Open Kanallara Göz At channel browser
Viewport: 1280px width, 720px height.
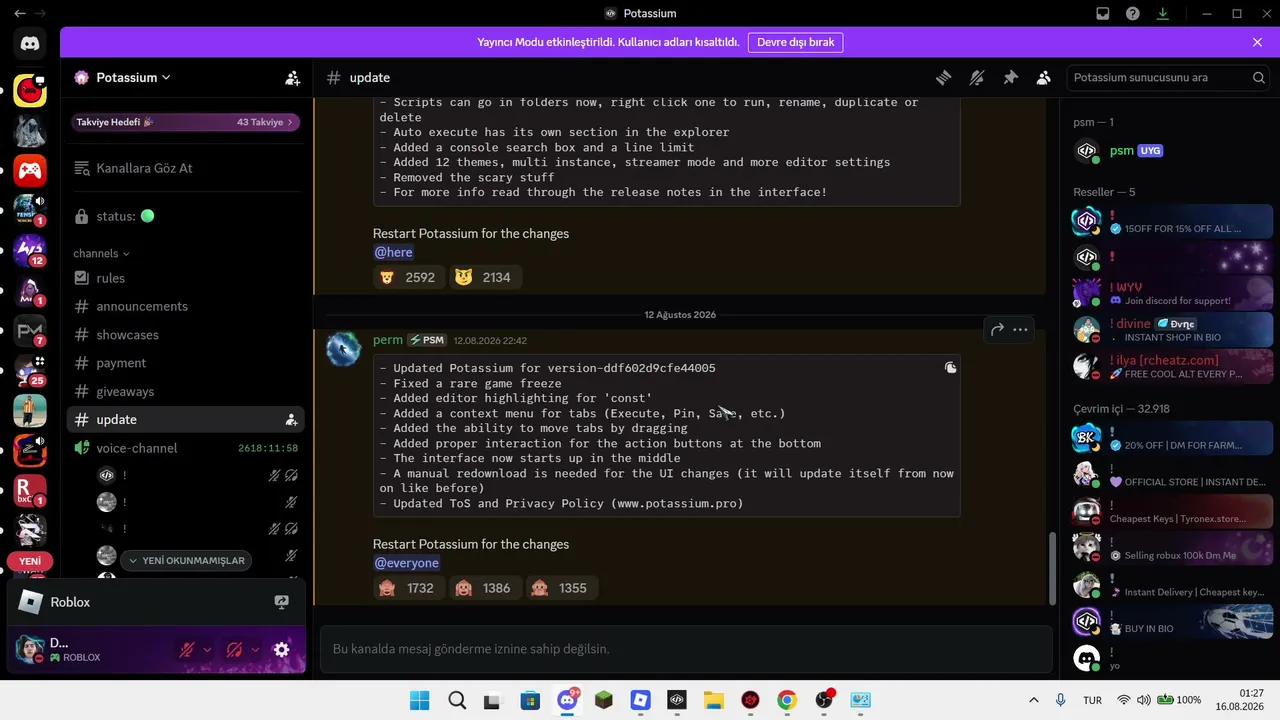tap(185, 168)
